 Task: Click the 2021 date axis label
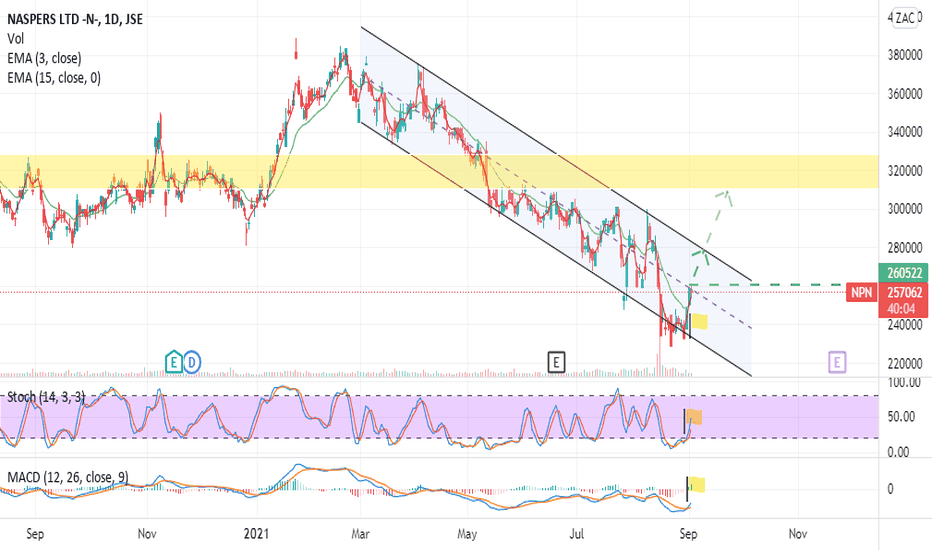256,533
